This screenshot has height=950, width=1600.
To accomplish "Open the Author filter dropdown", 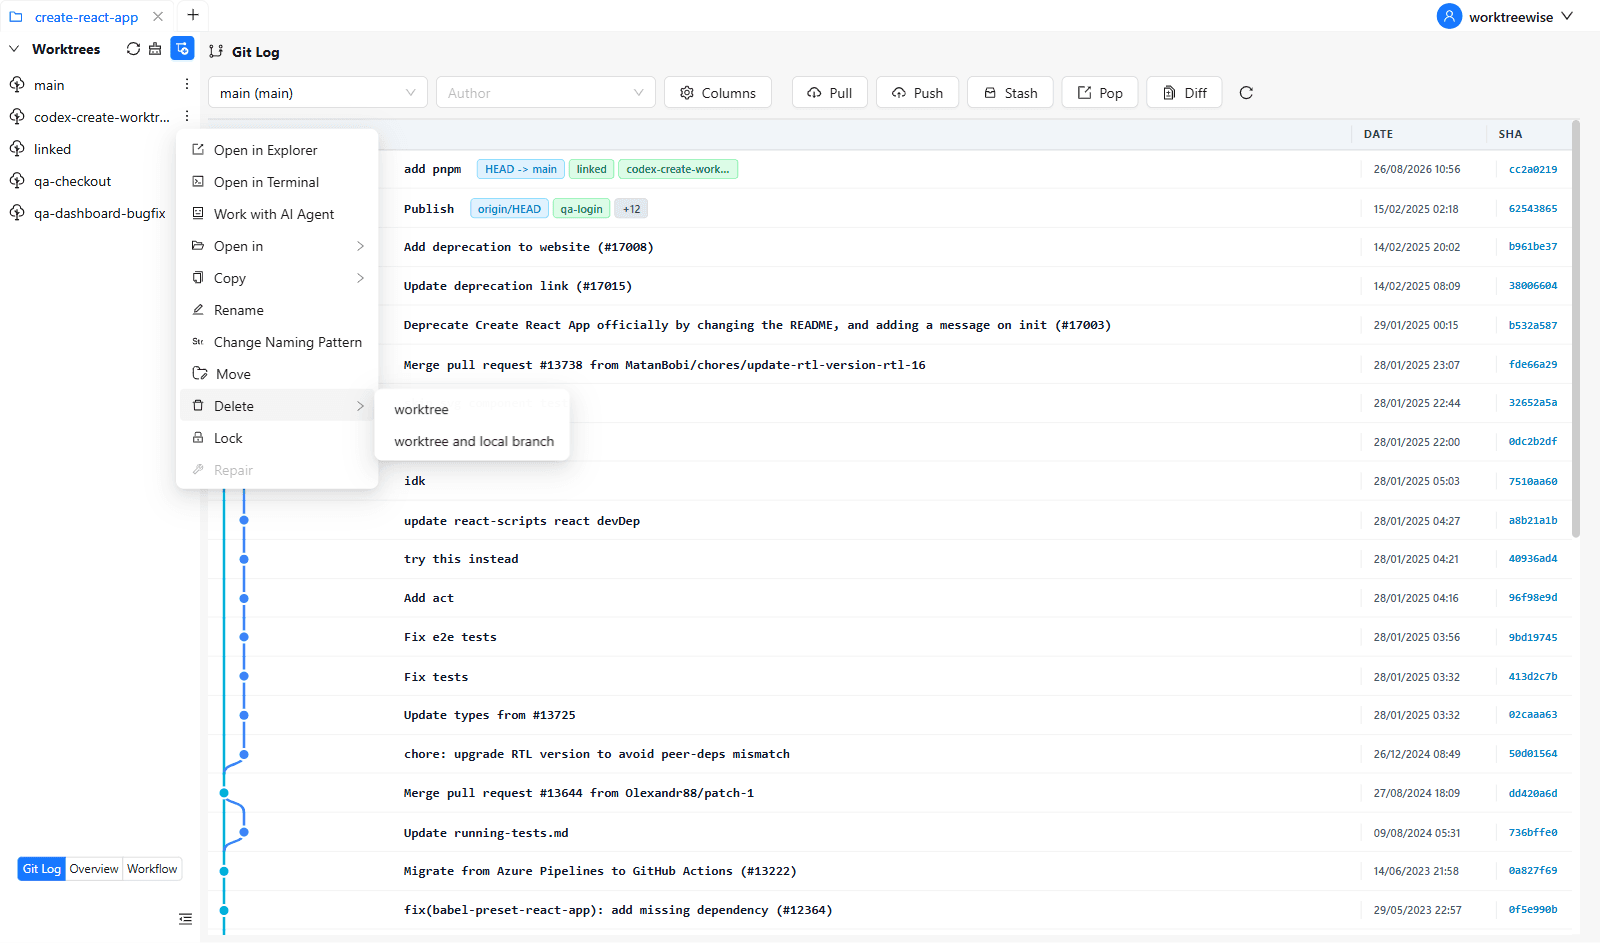I will pyautogui.click(x=546, y=93).
